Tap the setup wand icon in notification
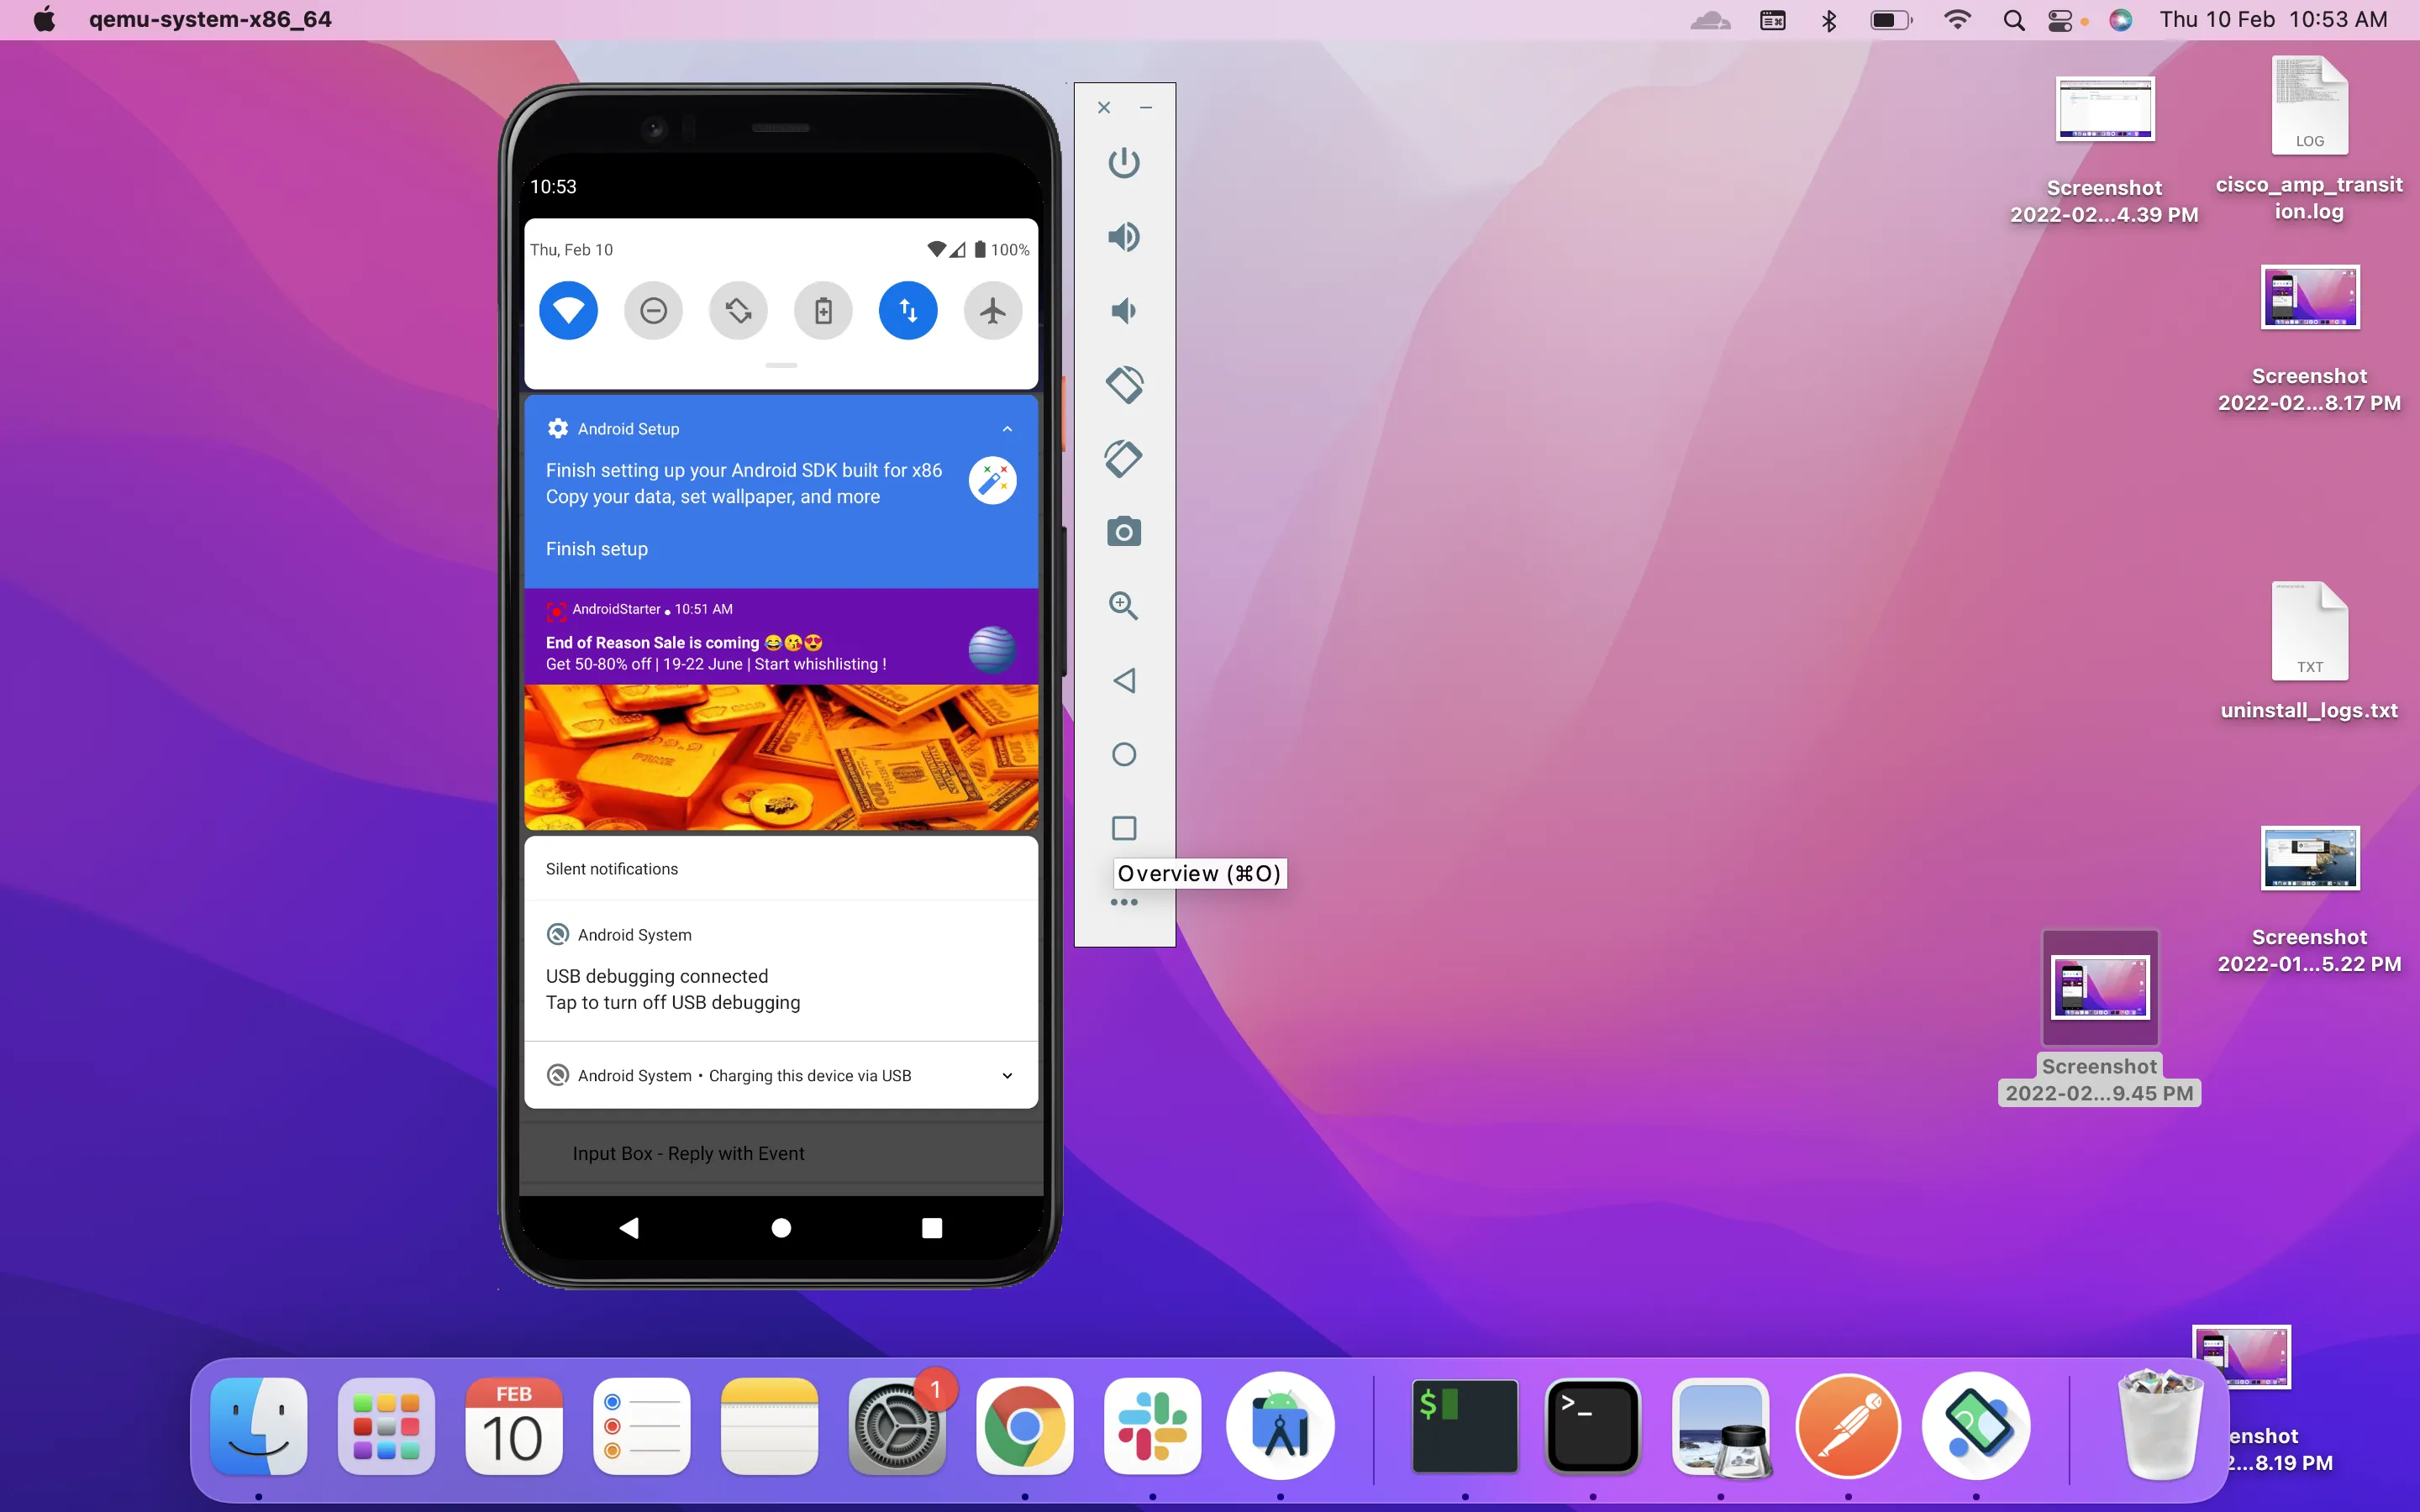 pyautogui.click(x=992, y=481)
